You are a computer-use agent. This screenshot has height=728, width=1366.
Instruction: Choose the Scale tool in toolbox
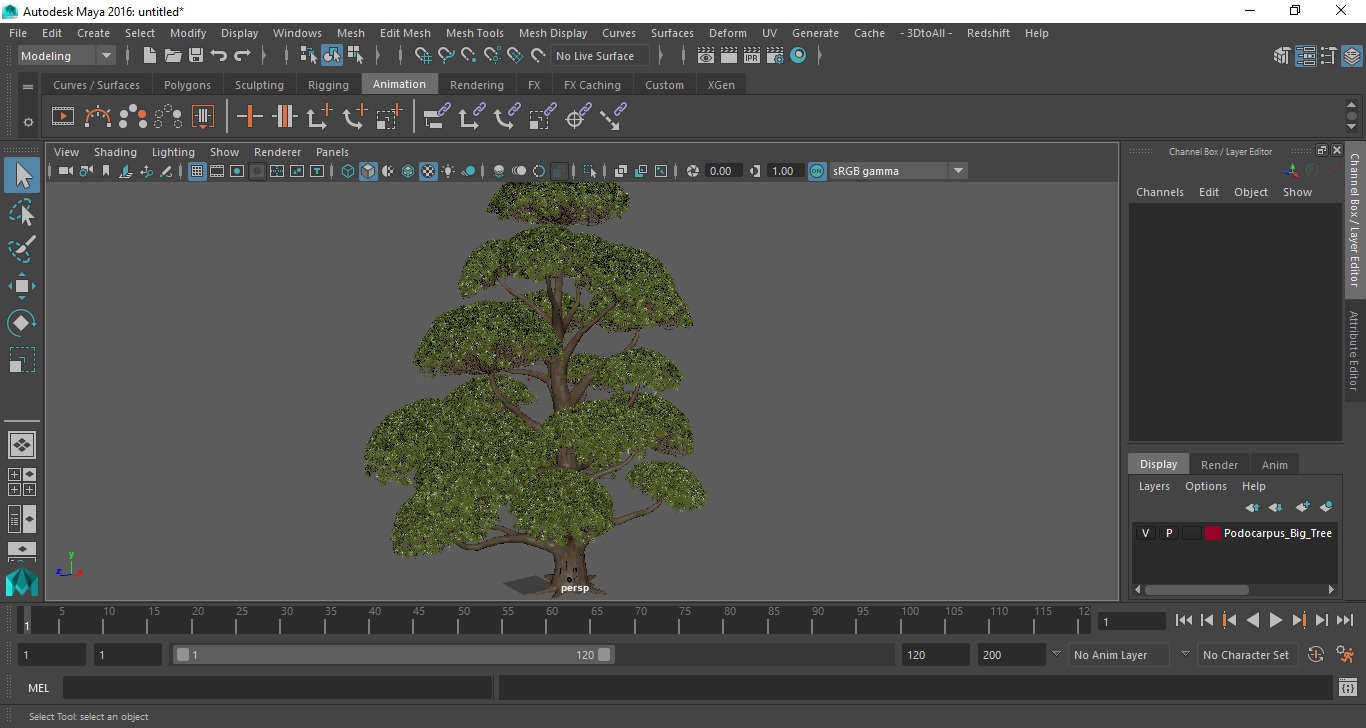[x=22, y=360]
